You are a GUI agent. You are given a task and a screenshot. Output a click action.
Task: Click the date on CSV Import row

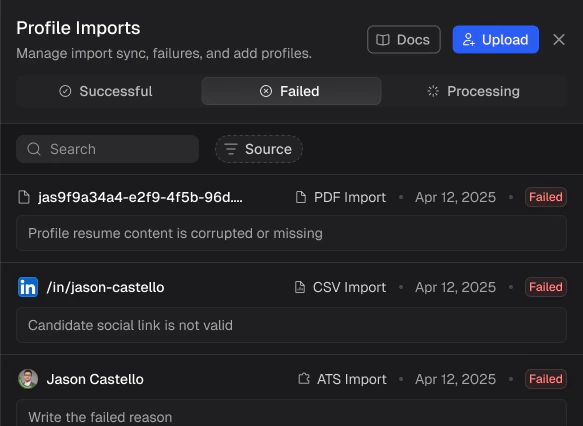(x=455, y=287)
